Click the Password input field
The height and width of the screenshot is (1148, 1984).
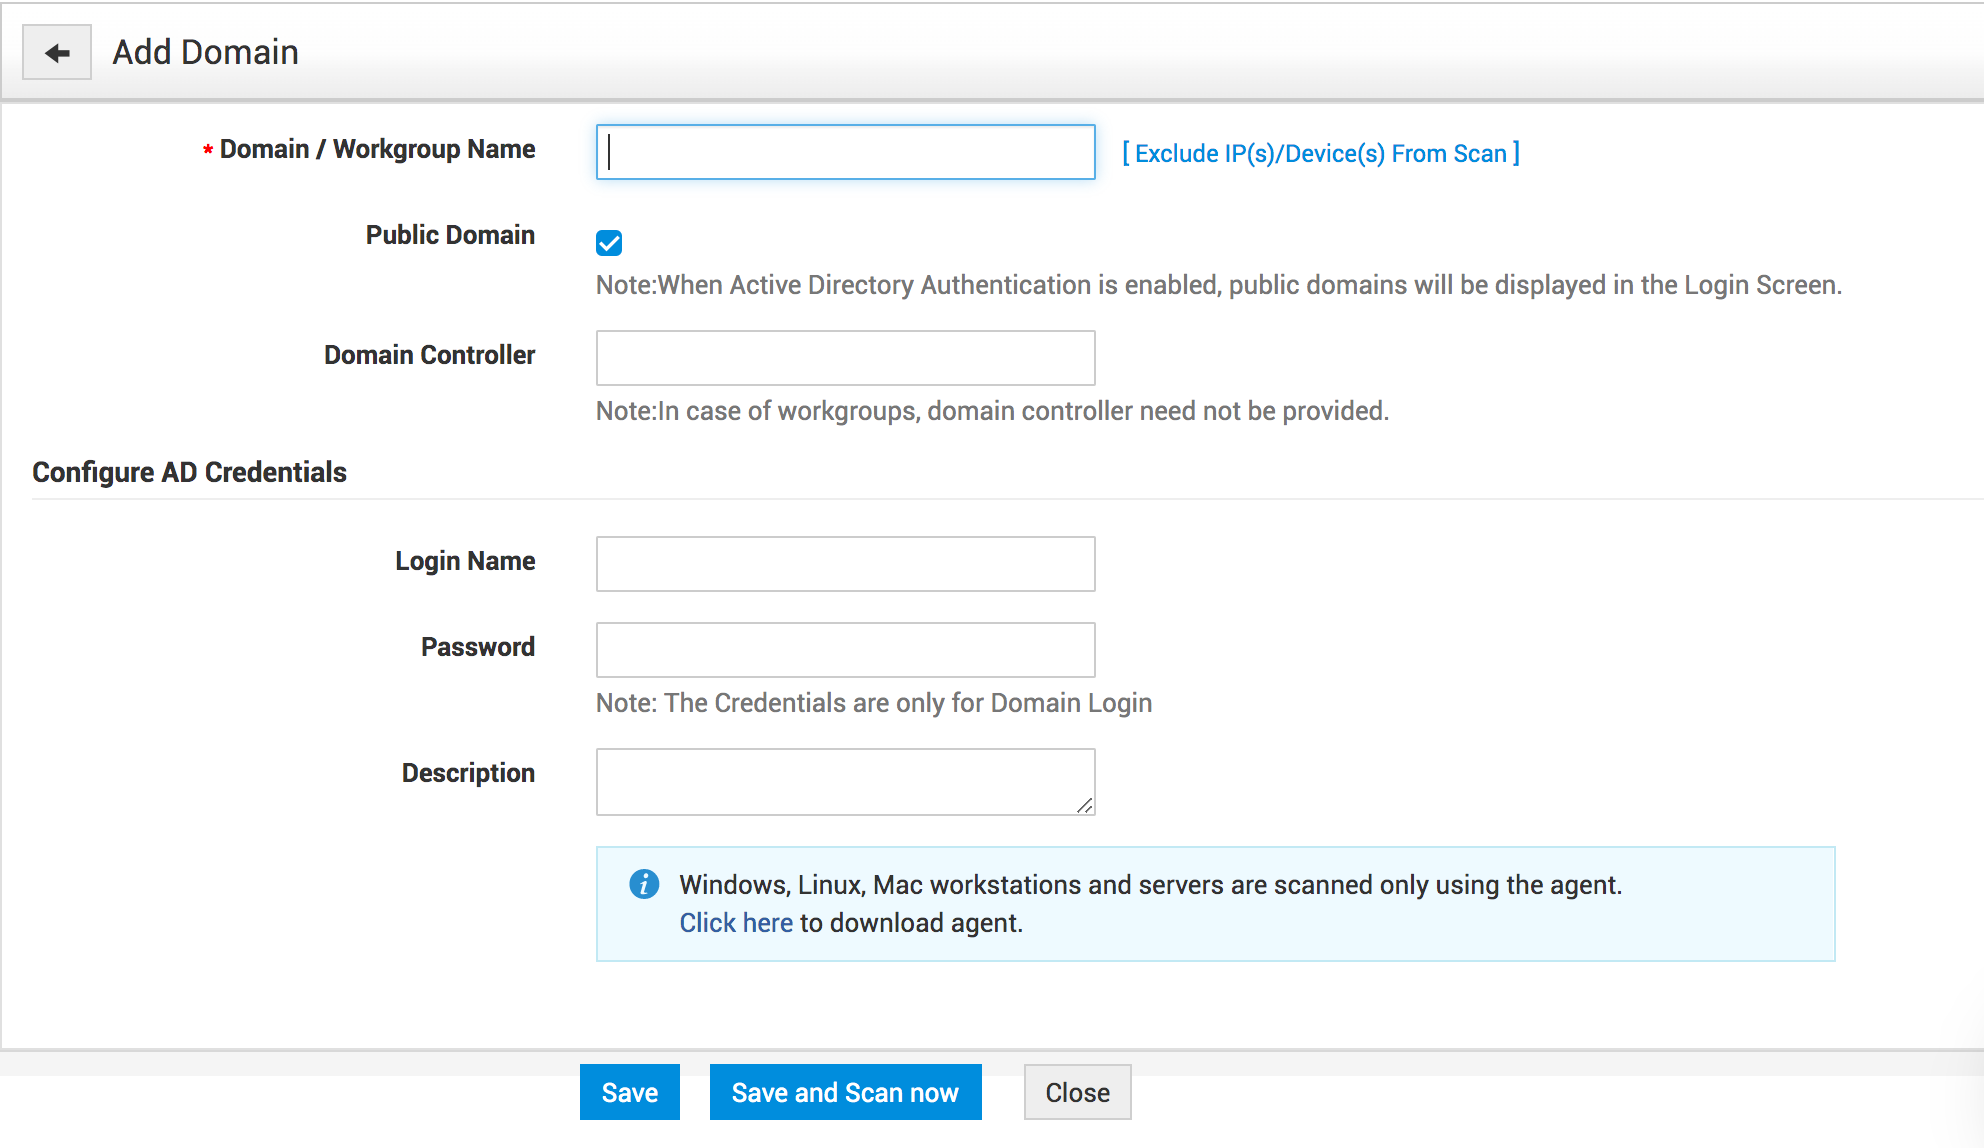tap(845, 650)
